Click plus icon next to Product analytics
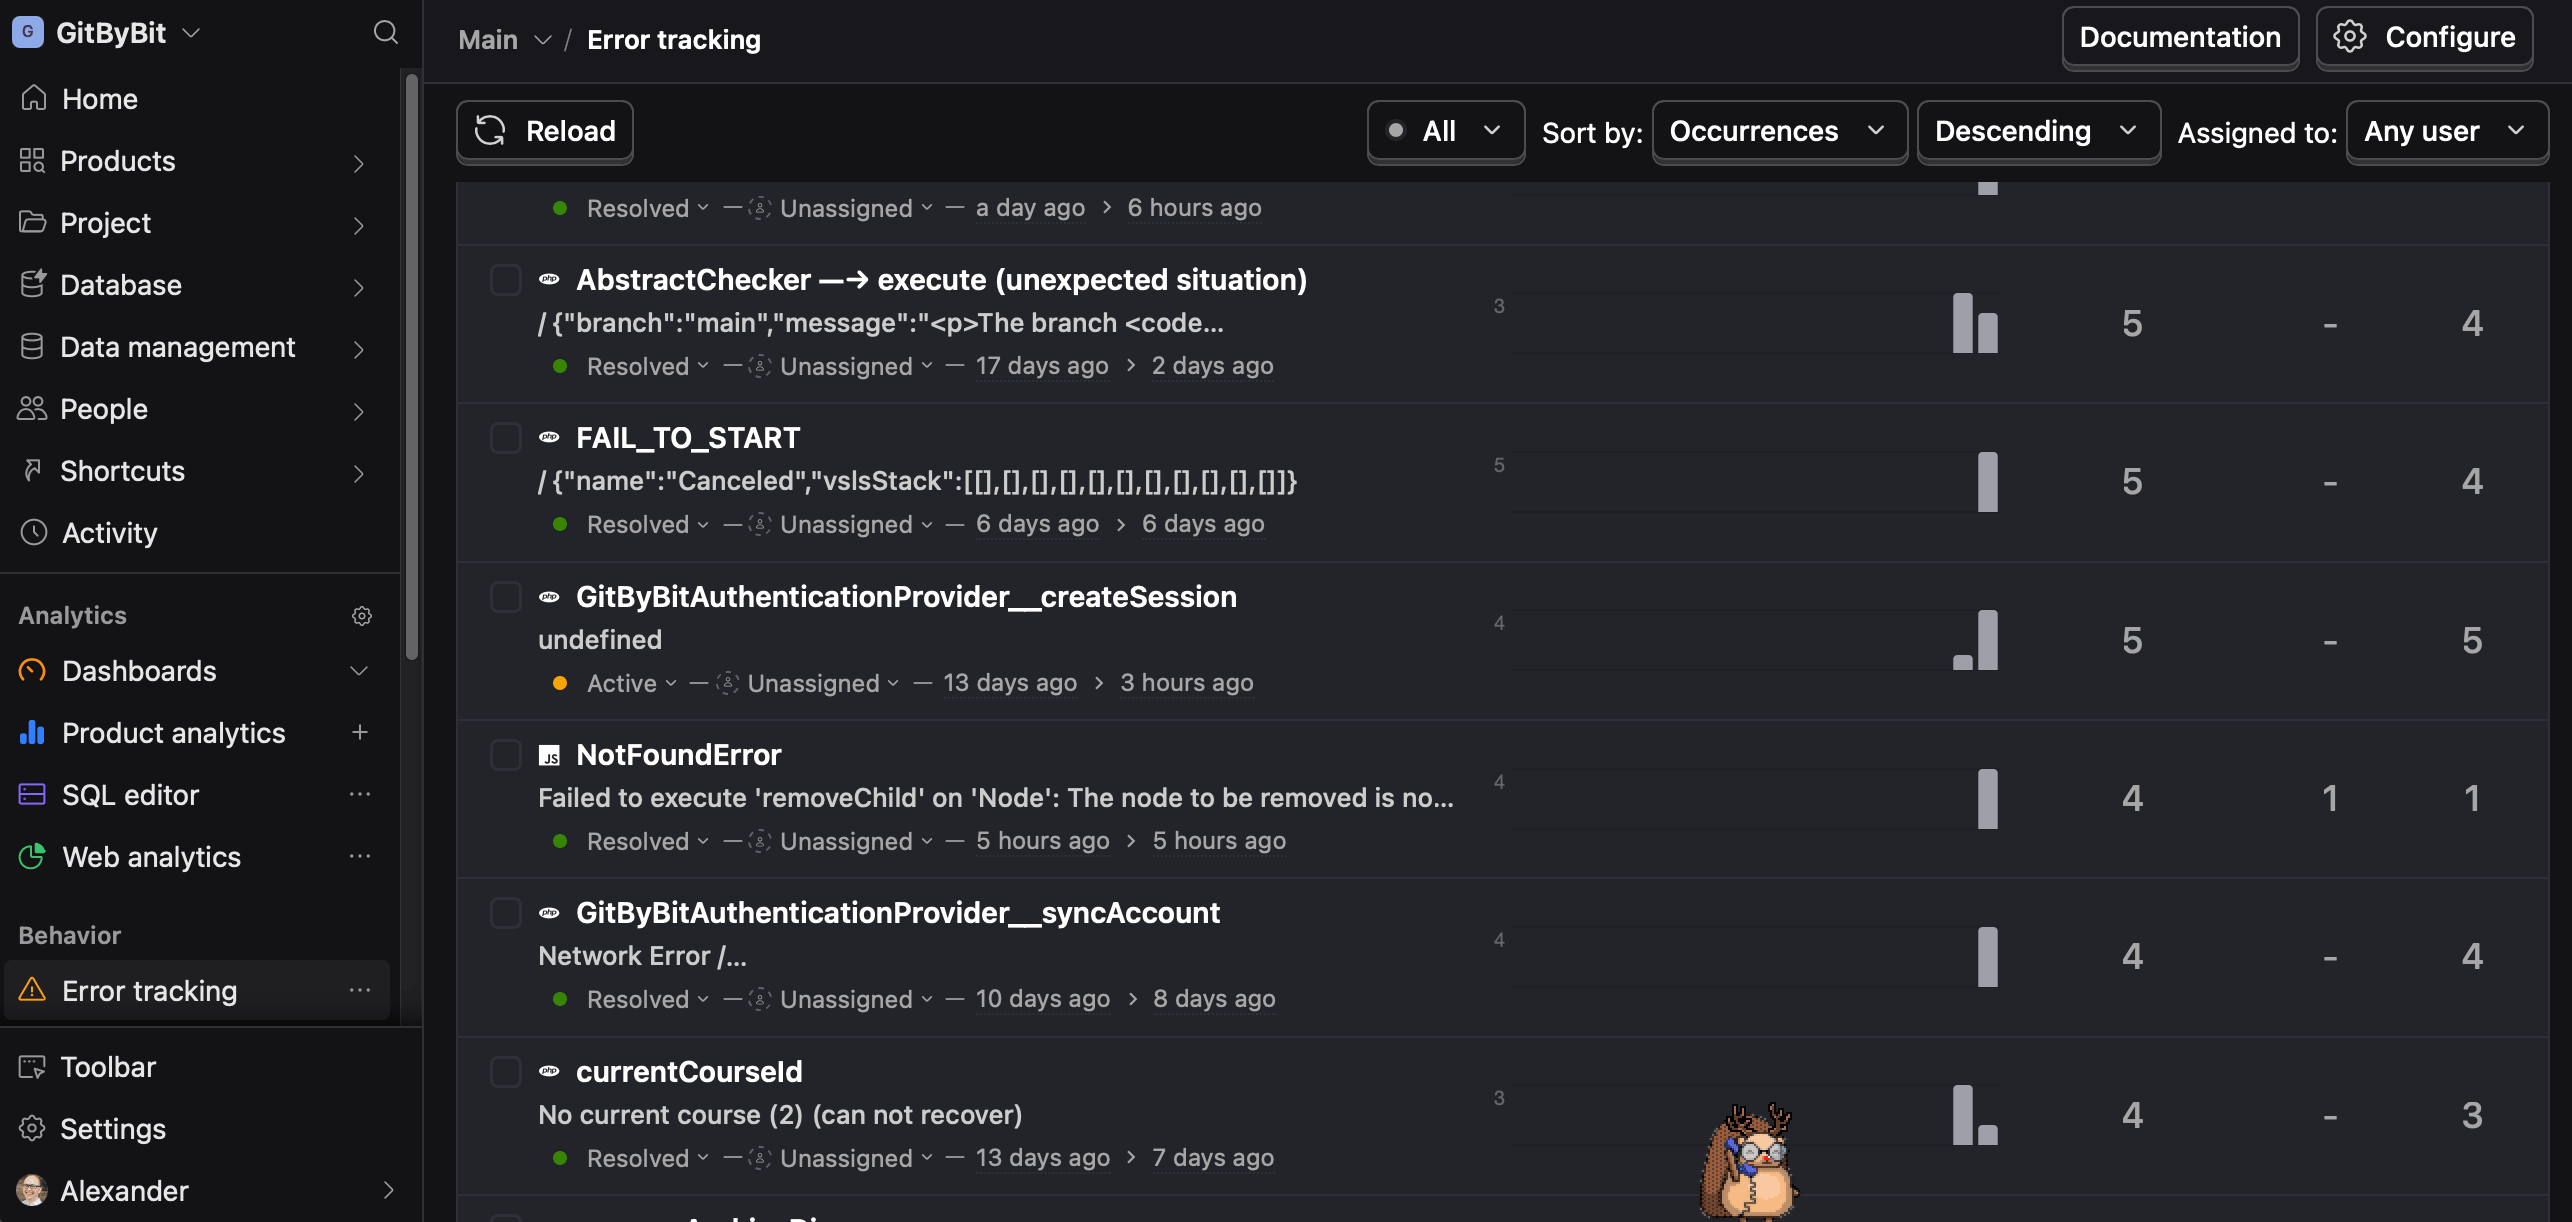Image resolution: width=2572 pixels, height=1222 pixels. point(360,733)
